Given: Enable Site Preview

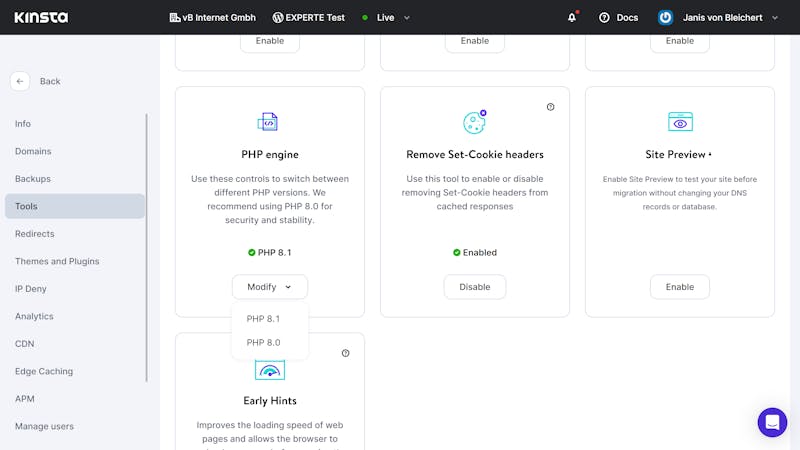Looking at the screenshot, I should pyautogui.click(x=680, y=287).
